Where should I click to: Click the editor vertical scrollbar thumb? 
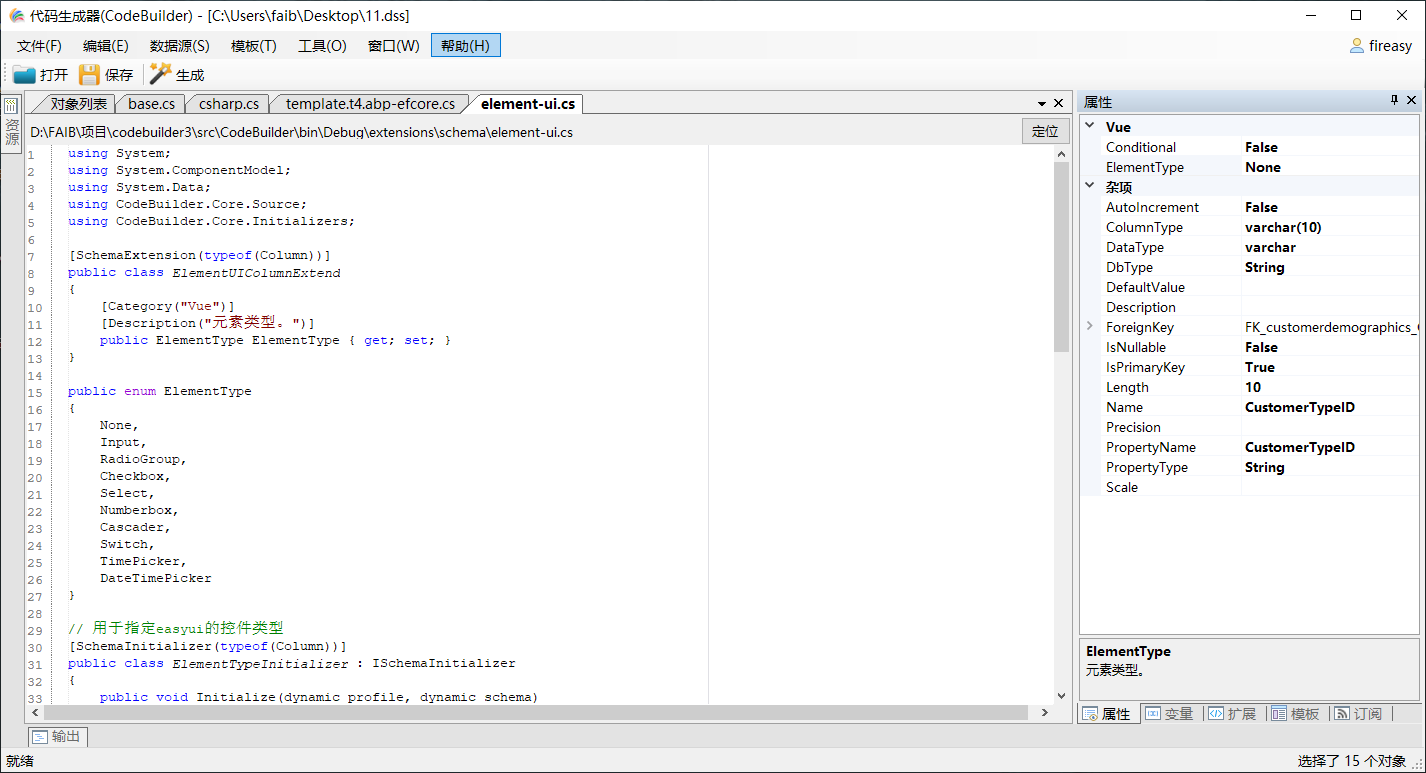click(1061, 257)
